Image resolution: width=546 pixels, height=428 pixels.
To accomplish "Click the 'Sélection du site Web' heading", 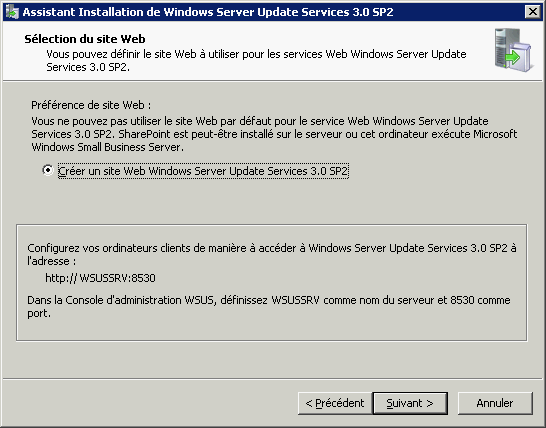I will pyautogui.click(x=85, y=39).
